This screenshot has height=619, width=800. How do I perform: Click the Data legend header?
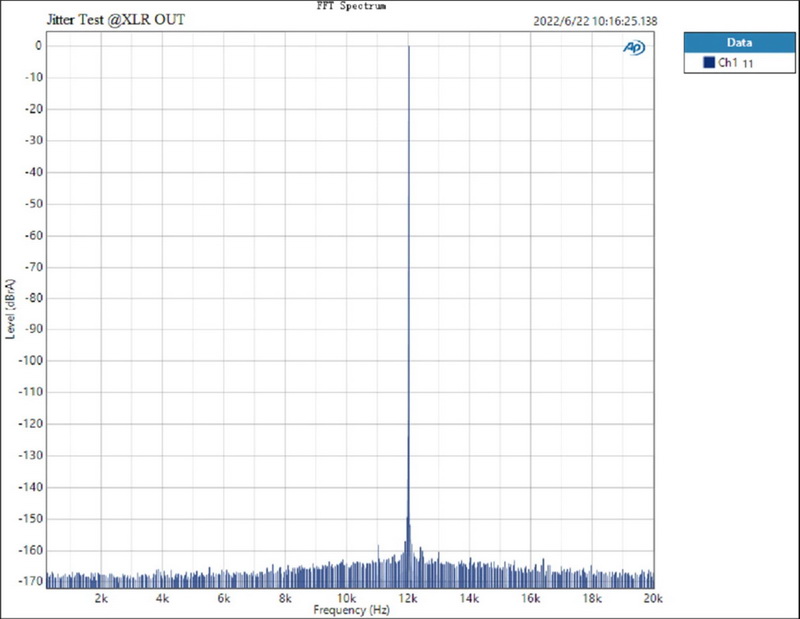point(739,43)
